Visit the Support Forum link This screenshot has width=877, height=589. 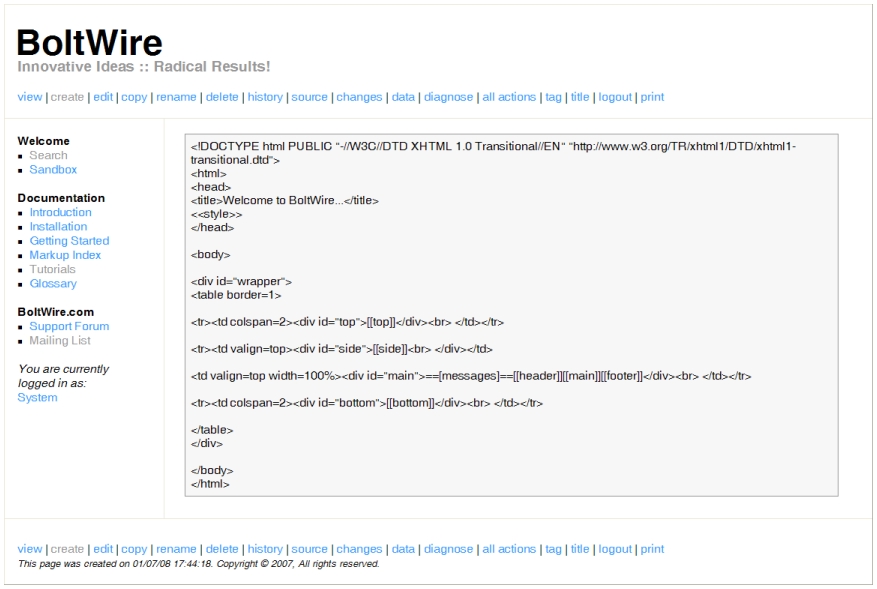tap(69, 326)
